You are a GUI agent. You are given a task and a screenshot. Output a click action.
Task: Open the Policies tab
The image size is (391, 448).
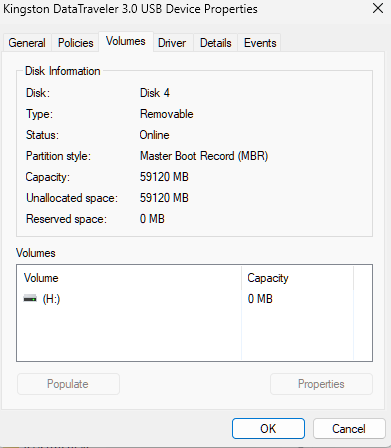75,43
